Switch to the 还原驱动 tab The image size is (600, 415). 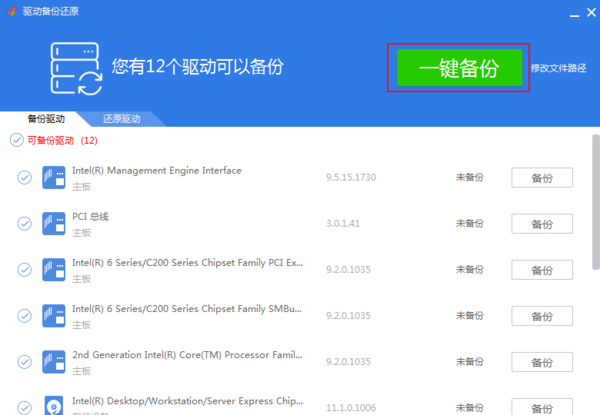[121, 118]
